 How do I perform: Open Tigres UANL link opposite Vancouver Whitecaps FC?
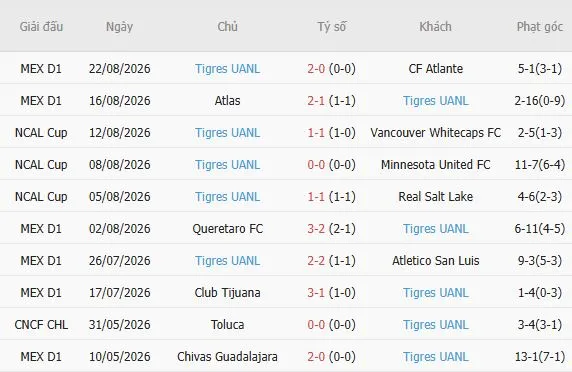pyautogui.click(x=227, y=133)
